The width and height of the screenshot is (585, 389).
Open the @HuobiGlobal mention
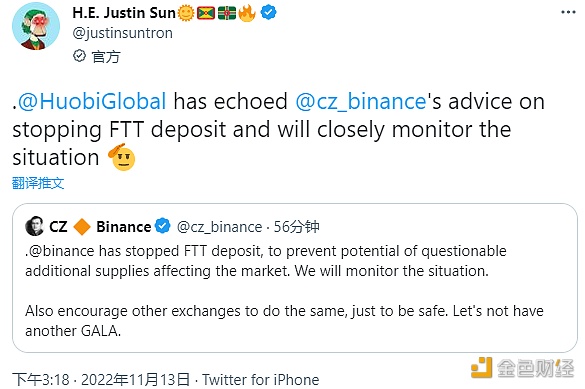point(92,101)
